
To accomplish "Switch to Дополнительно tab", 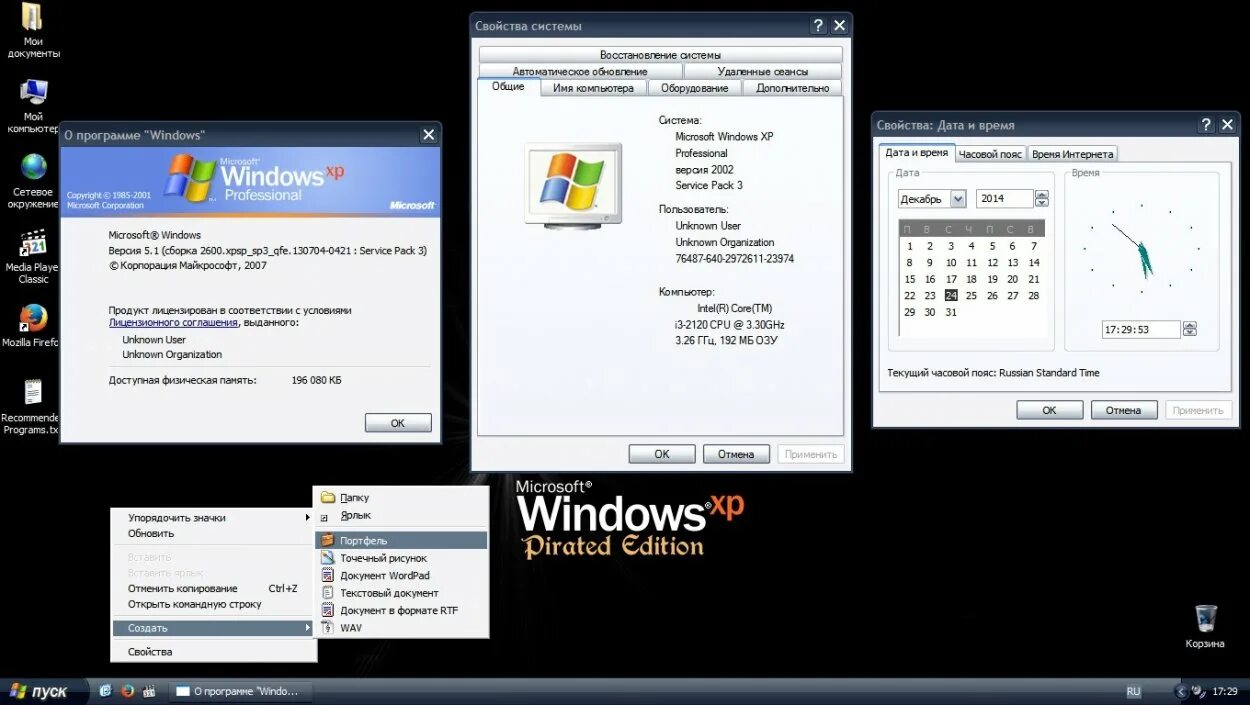I will click(x=793, y=88).
